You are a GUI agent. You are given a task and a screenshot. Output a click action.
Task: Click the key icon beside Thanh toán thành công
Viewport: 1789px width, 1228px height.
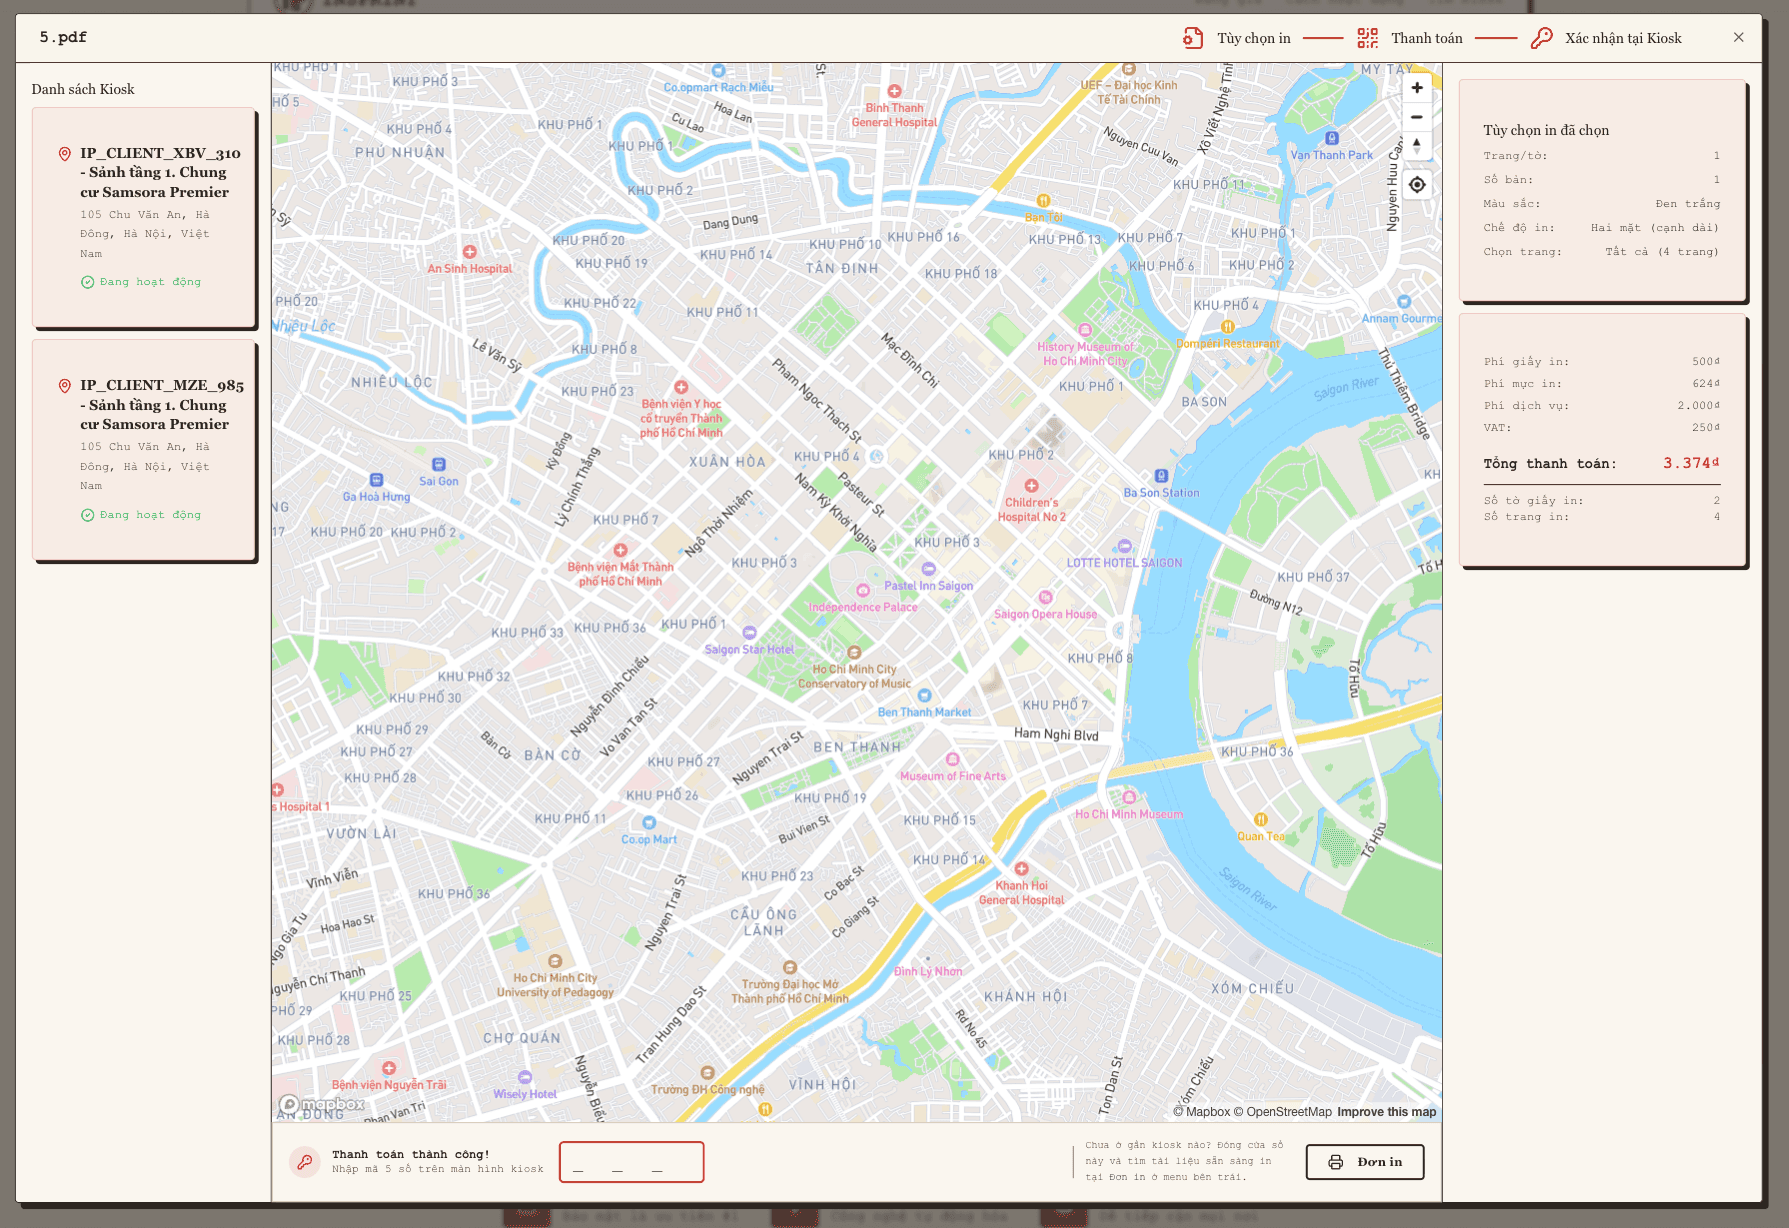pos(305,1162)
